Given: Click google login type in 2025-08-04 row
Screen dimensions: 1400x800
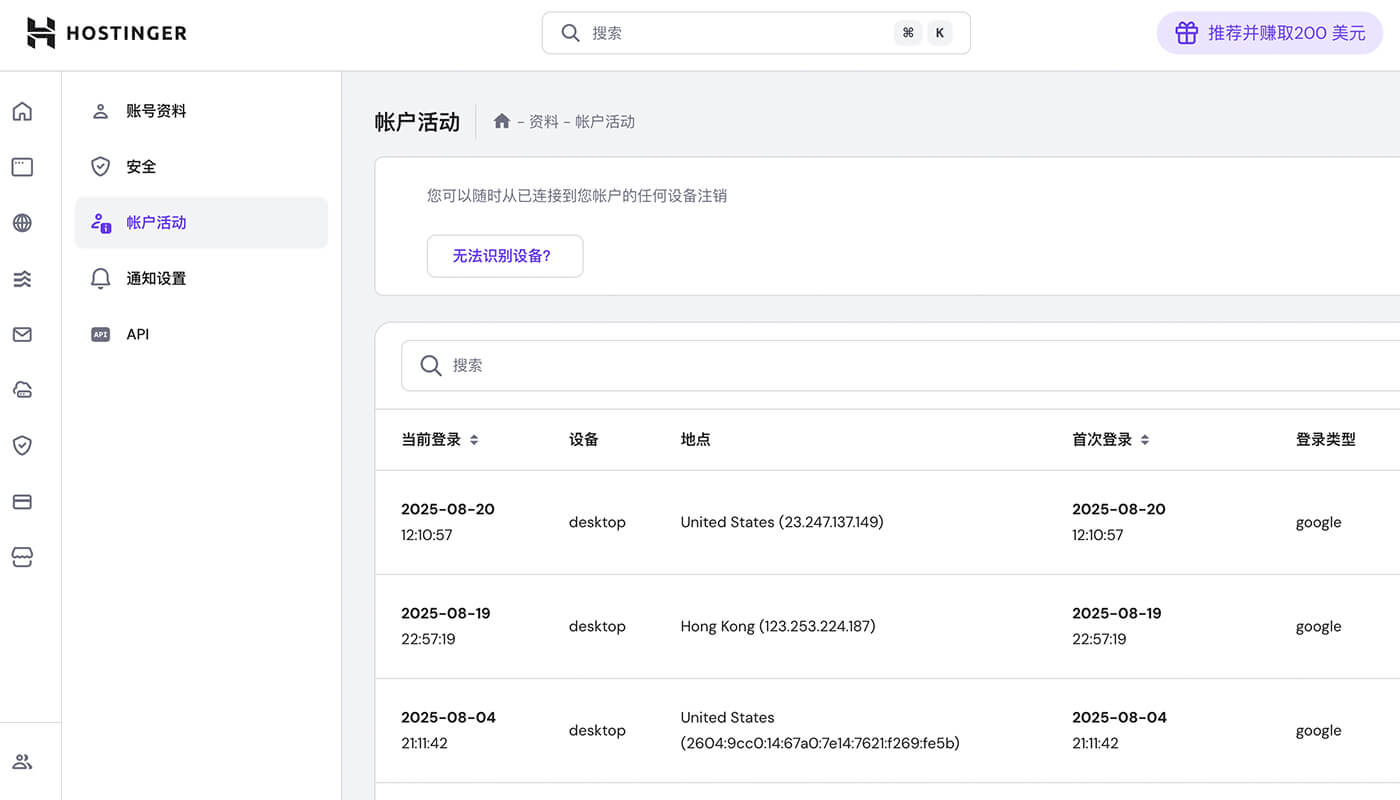Looking at the screenshot, I should [1319, 731].
